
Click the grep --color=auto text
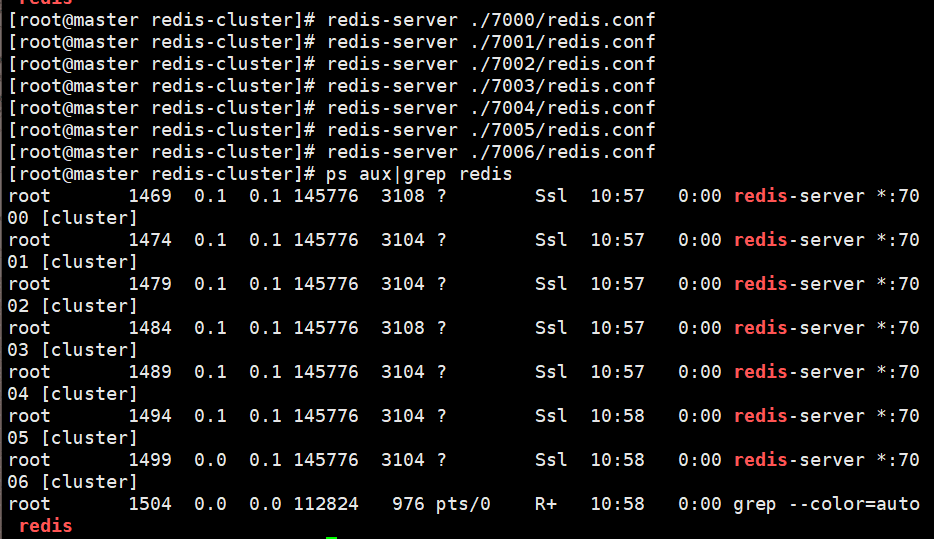click(826, 505)
